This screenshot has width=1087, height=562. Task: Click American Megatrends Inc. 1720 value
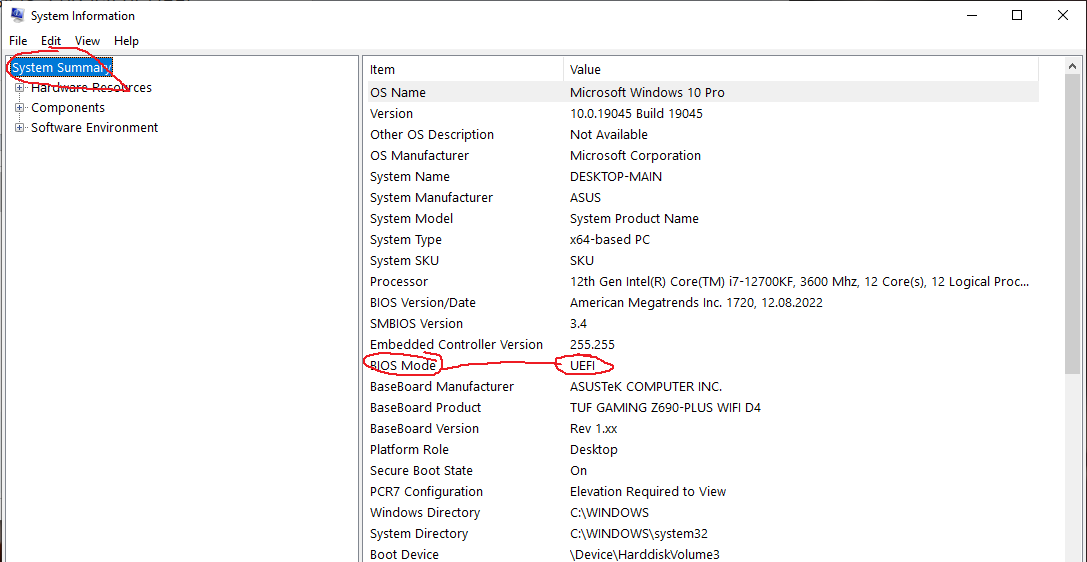696,303
